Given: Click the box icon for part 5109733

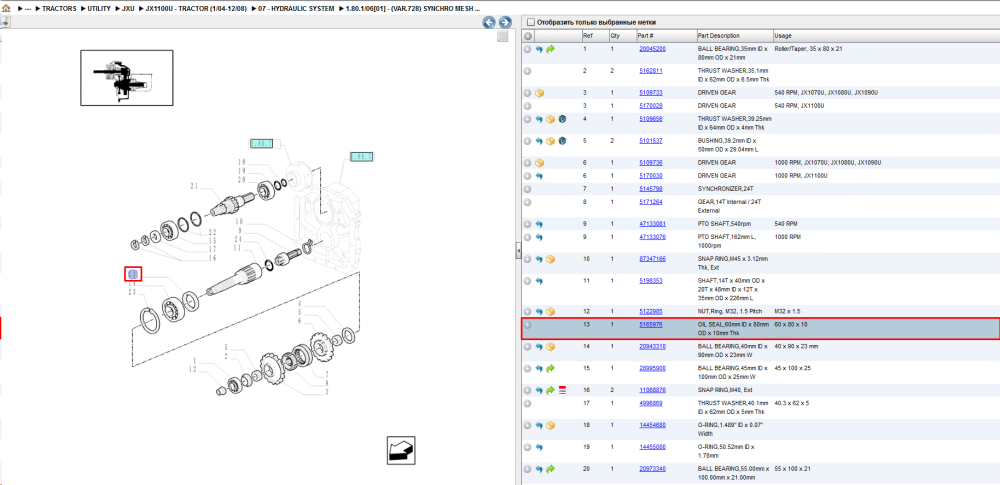Looking at the screenshot, I should coord(540,93).
